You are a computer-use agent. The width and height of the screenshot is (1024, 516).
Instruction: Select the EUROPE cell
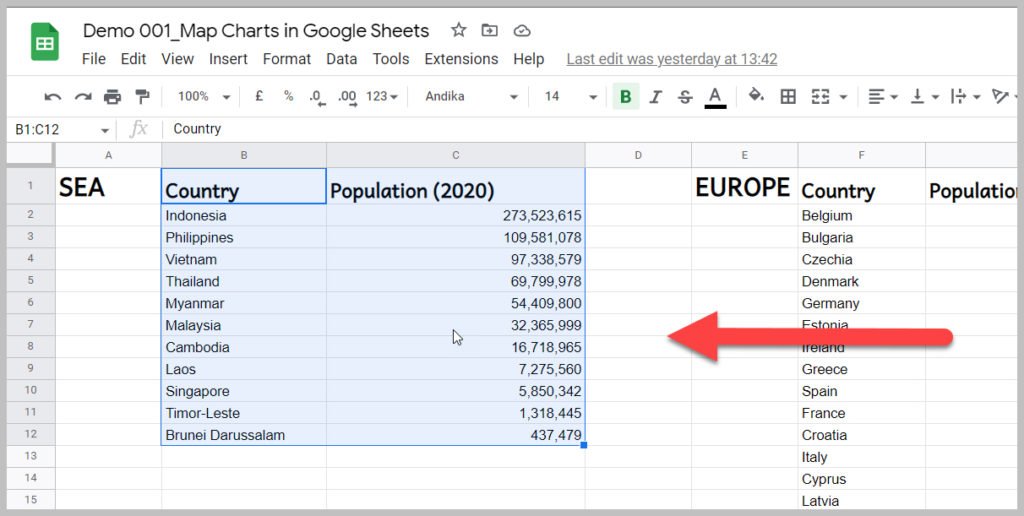(x=744, y=186)
